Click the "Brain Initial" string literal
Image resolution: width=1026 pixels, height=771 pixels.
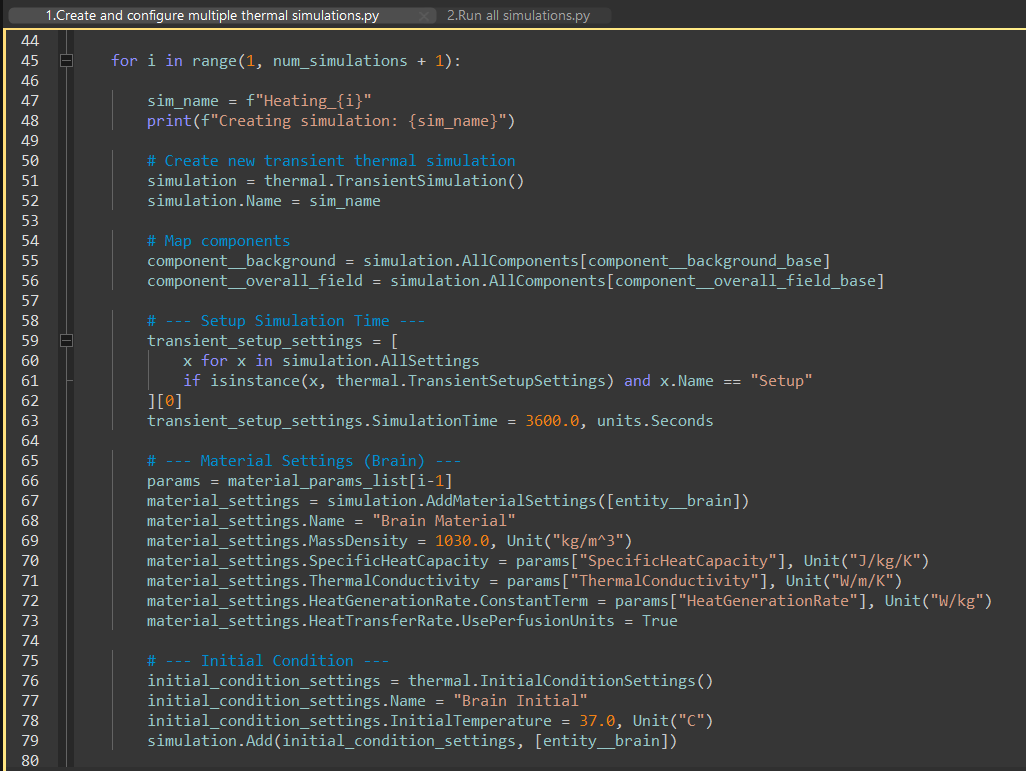click(x=520, y=701)
